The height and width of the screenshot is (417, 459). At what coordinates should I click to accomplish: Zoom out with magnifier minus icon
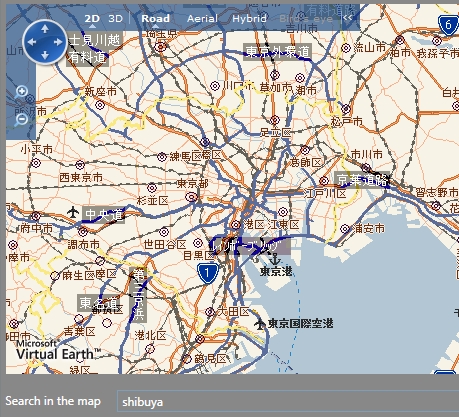pyautogui.click(x=21, y=119)
